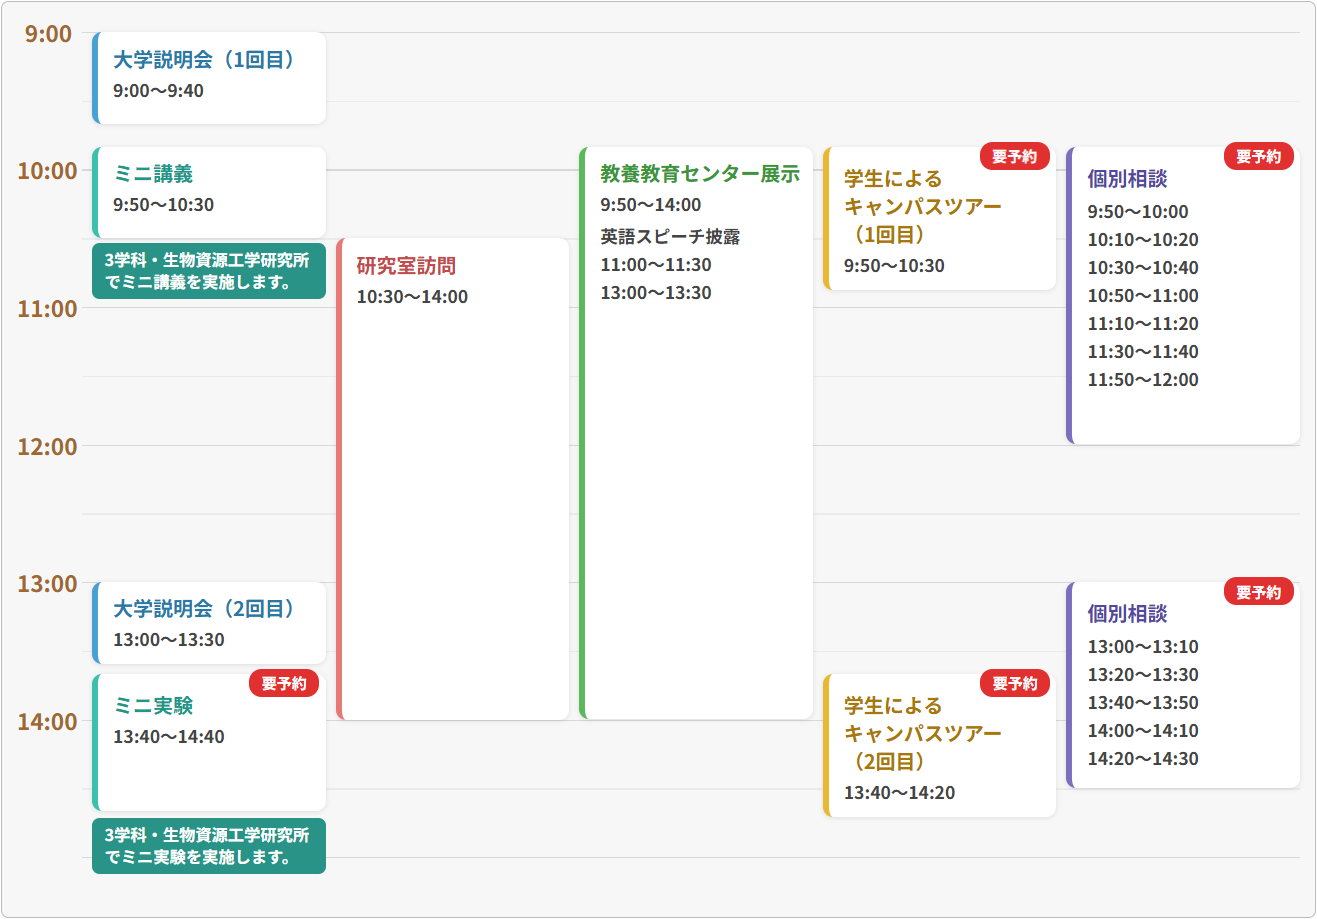Select the ミニ講義 green note about 3学科
1317x919 pixels.
(x=209, y=271)
